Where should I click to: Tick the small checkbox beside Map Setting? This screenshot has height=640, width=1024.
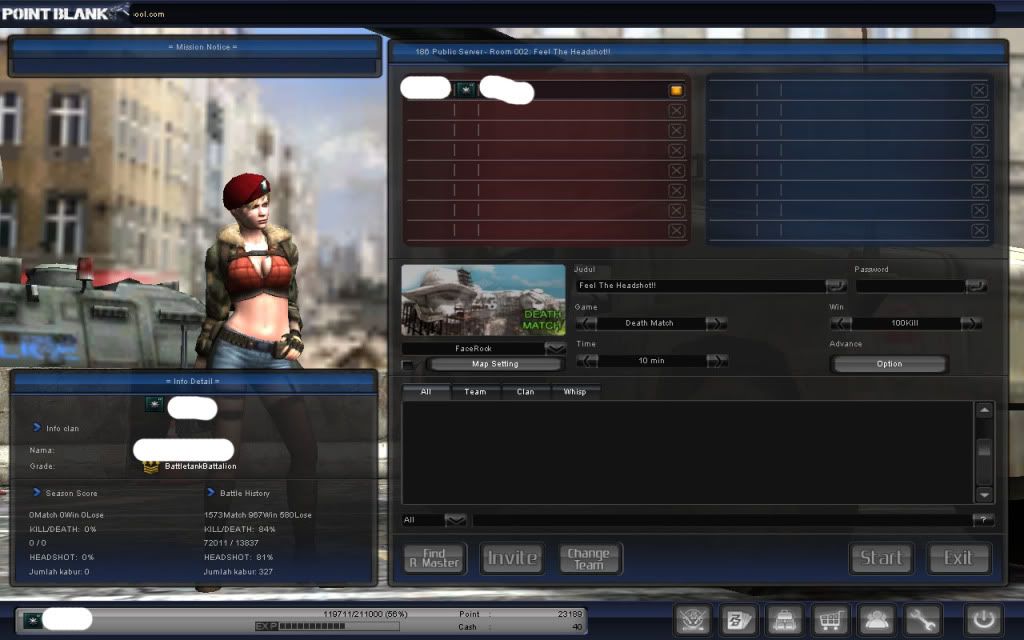pyautogui.click(x=409, y=364)
